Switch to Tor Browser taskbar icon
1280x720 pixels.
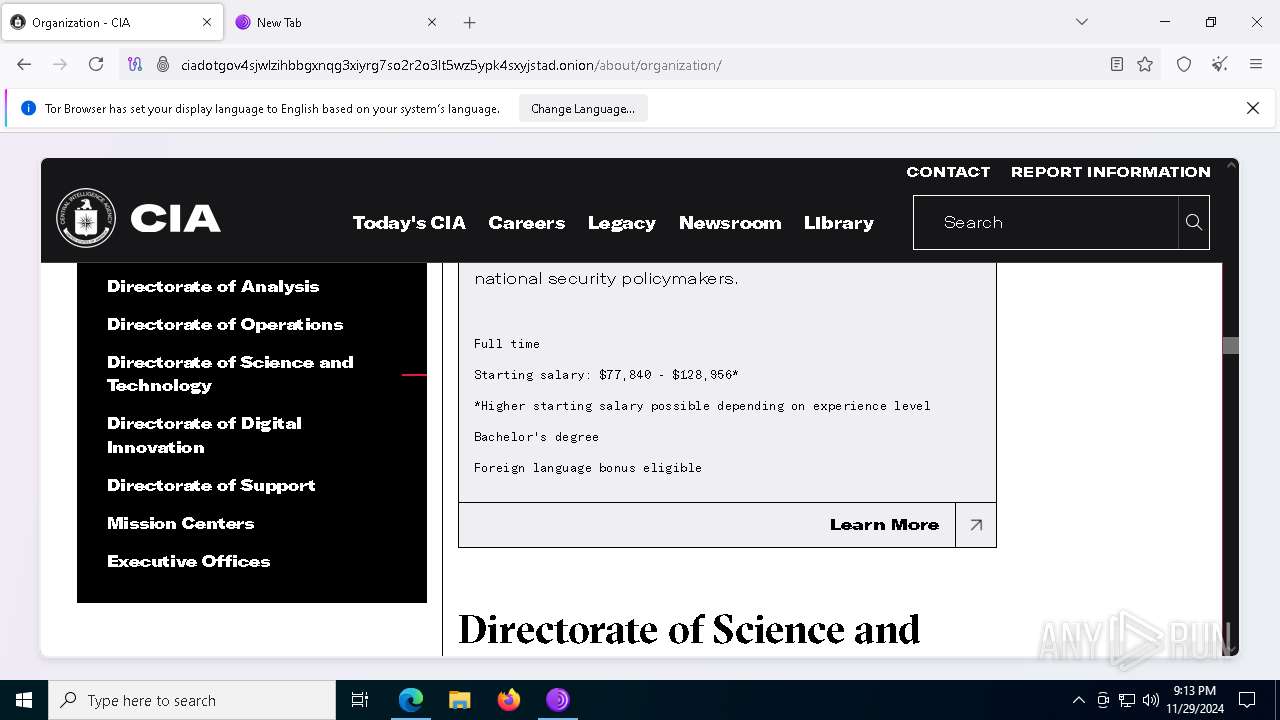pyautogui.click(x=558, y=700)
